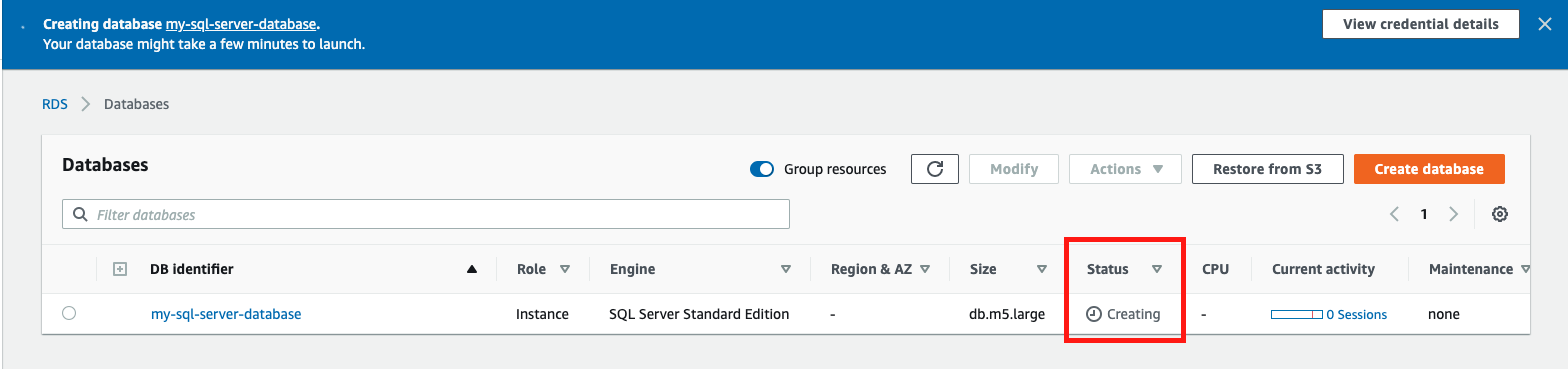Viewport: 1568px width, 369px height.
Task: Sort by Size column
Action: (x=1042, y=269)
